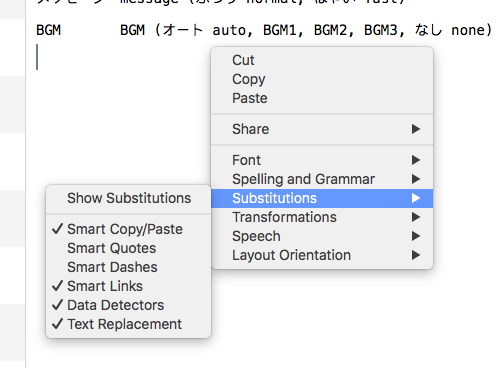Click the 'BGM2,' text in the document
Screen dimensions: 503x368
[333, 30]
